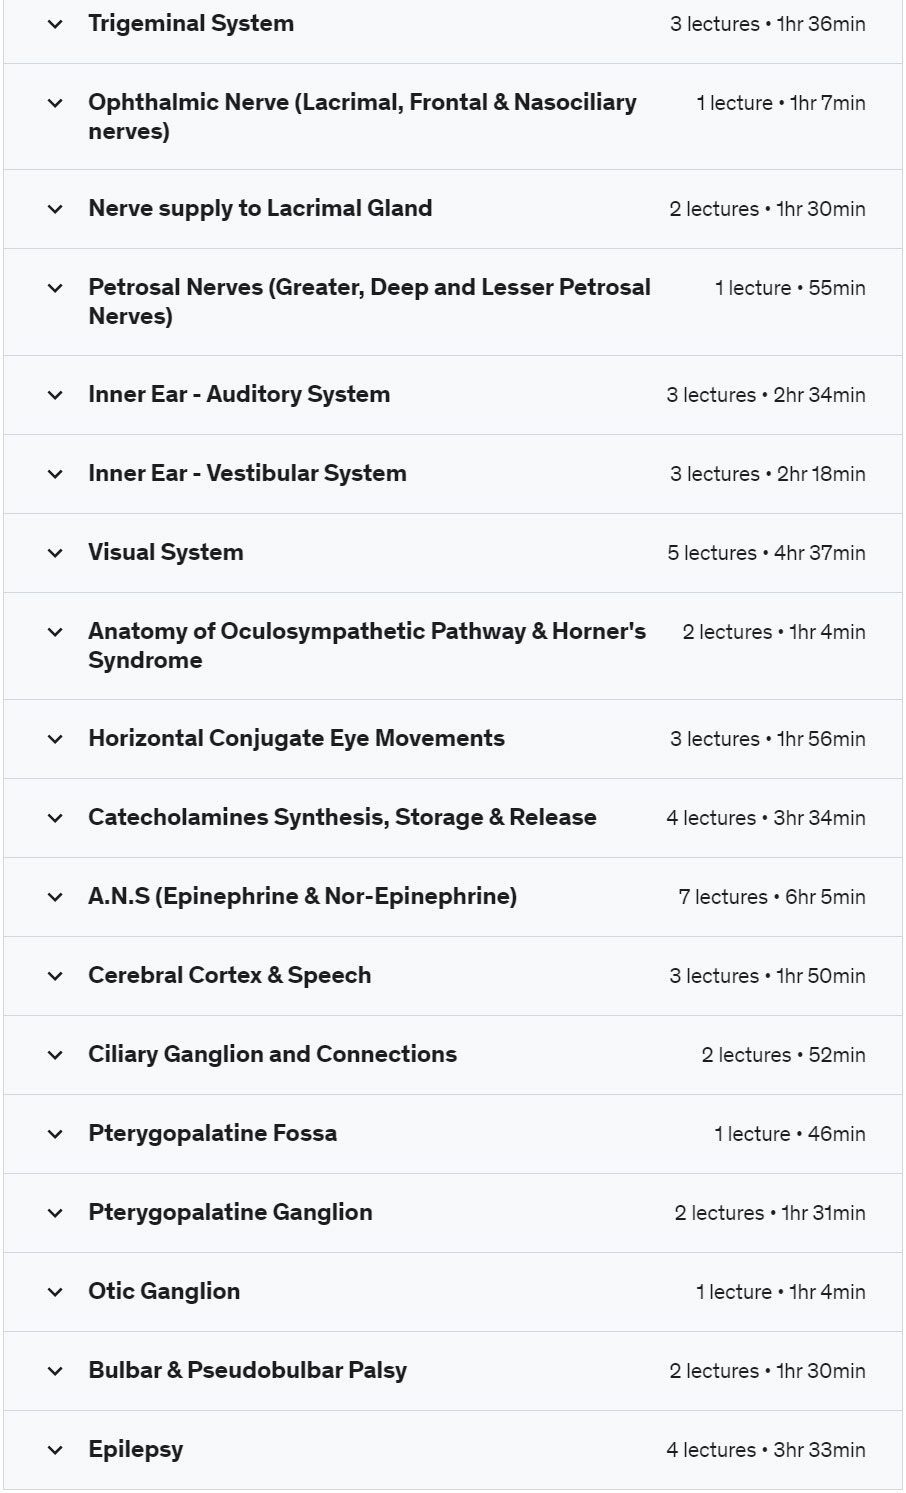
Task: Expand the Visual System section chevron
Action: (55, 553)
